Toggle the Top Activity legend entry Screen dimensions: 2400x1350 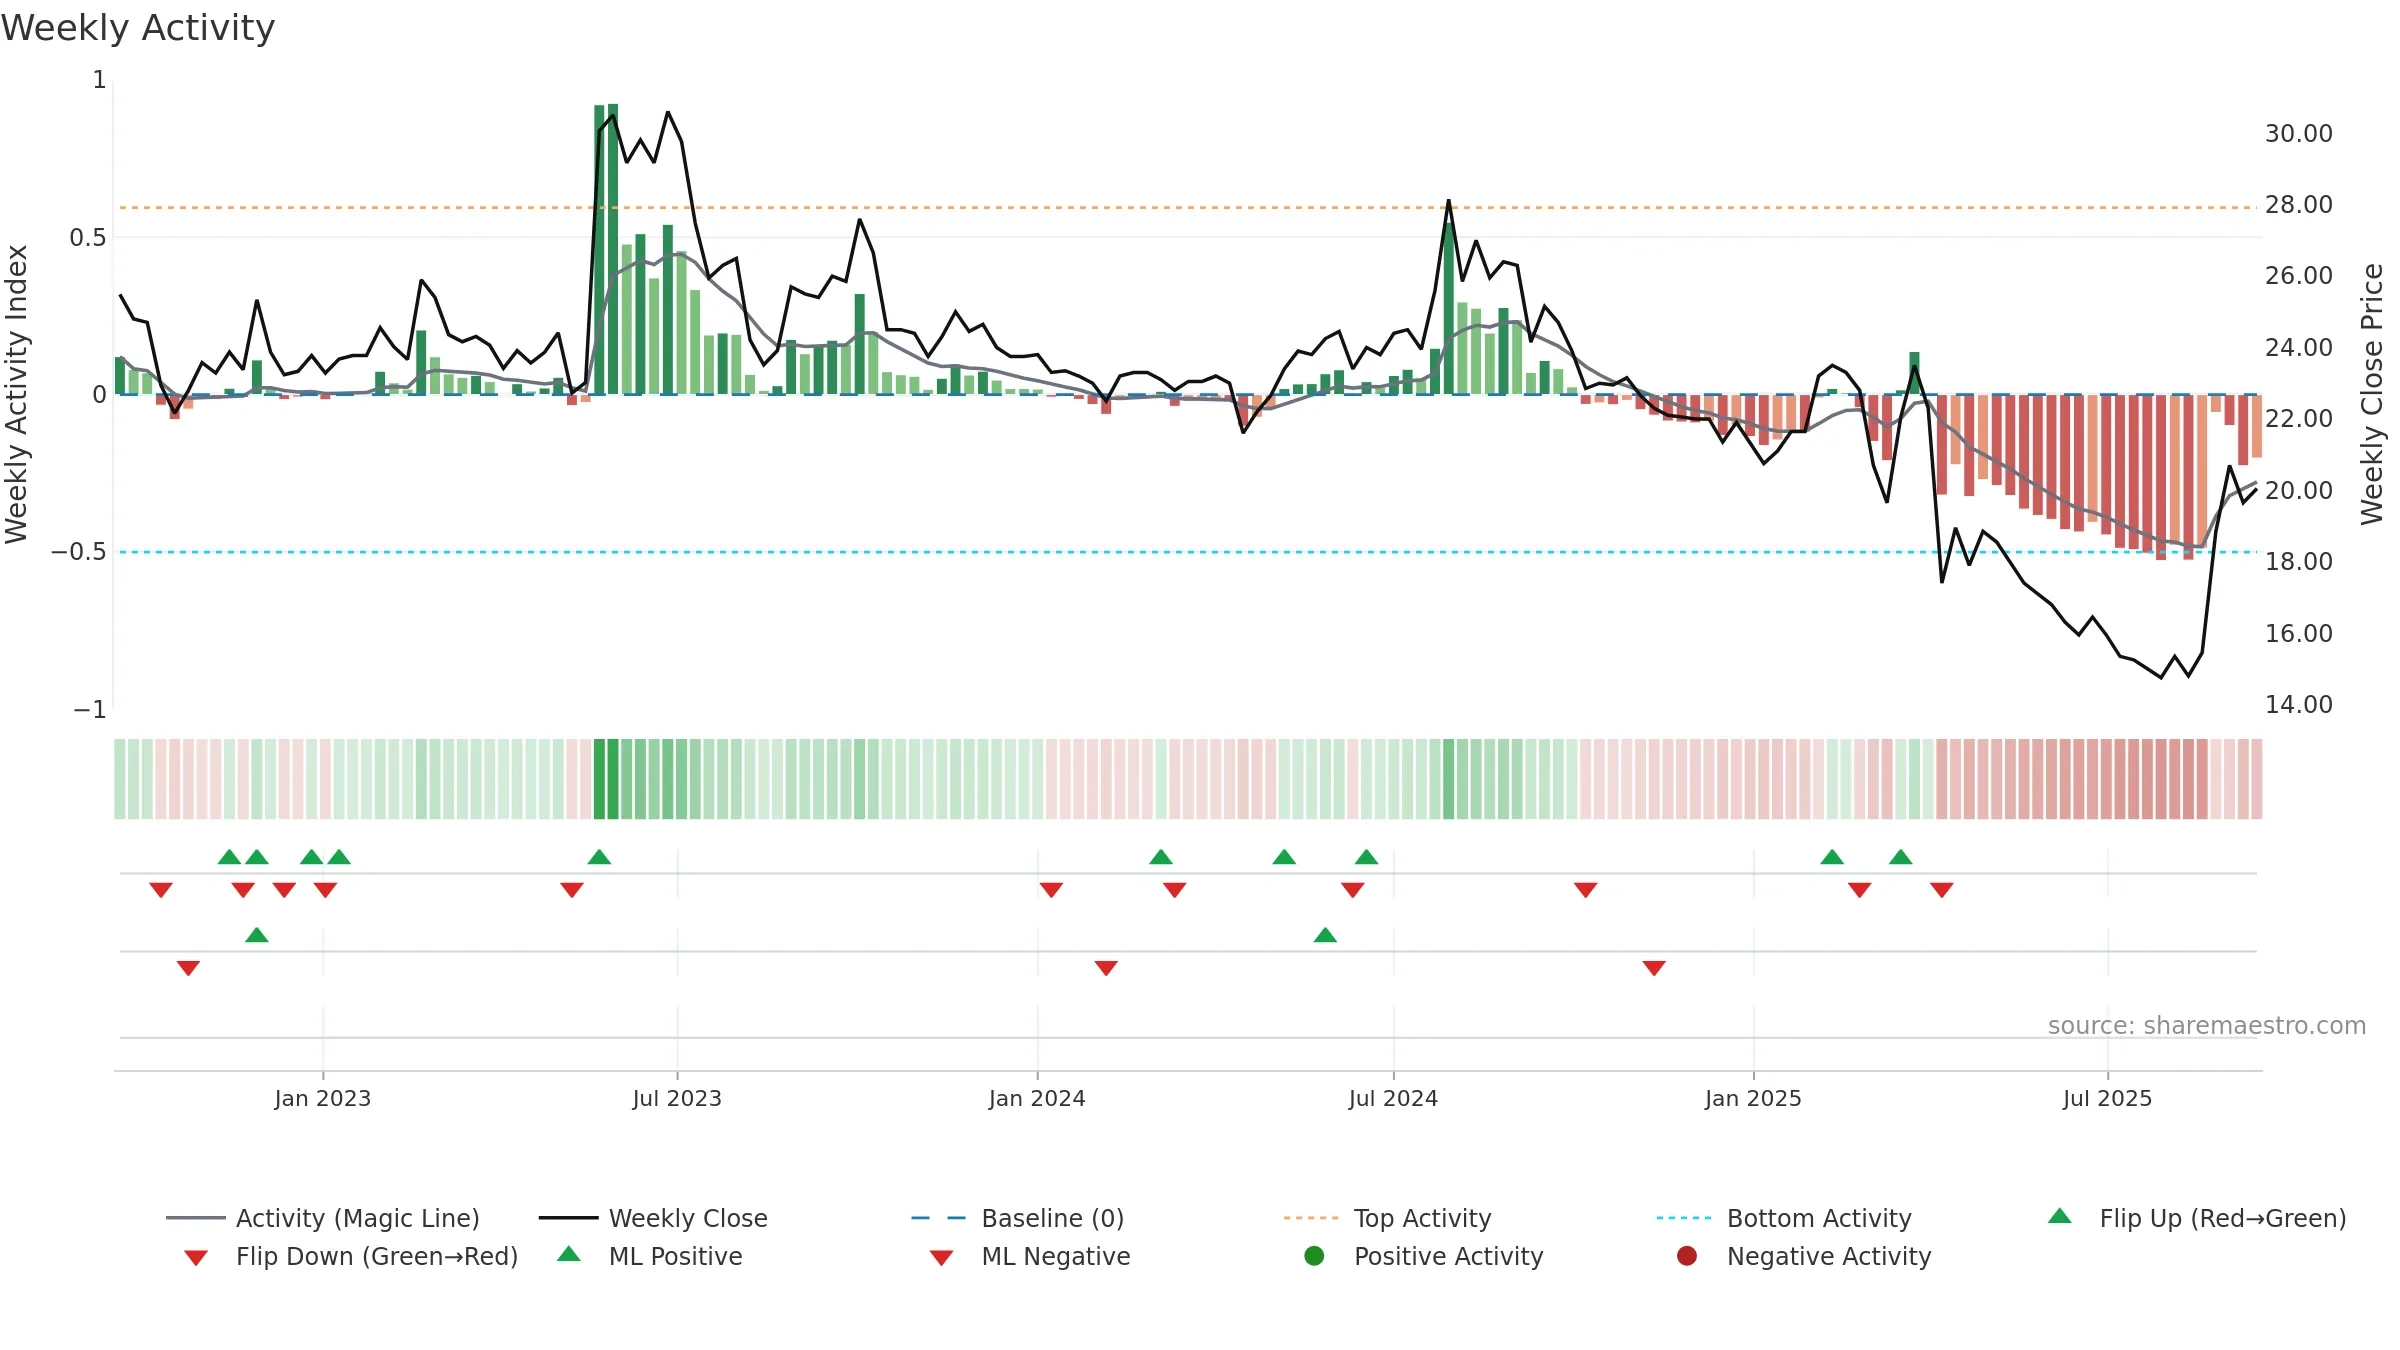pos(1388,1218)
